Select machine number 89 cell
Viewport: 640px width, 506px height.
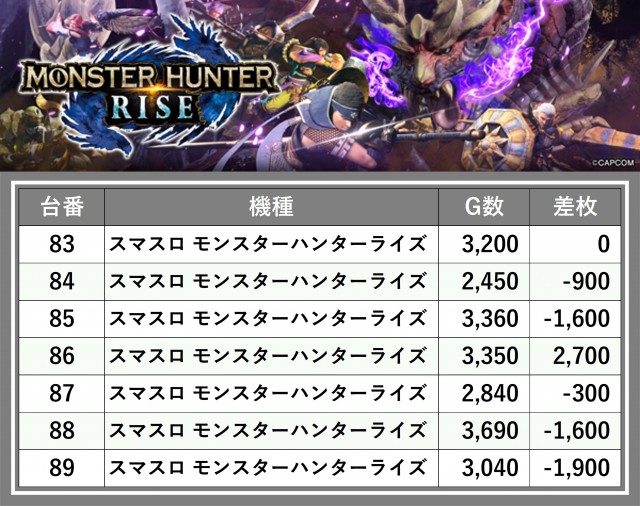[x=62, y=468]
